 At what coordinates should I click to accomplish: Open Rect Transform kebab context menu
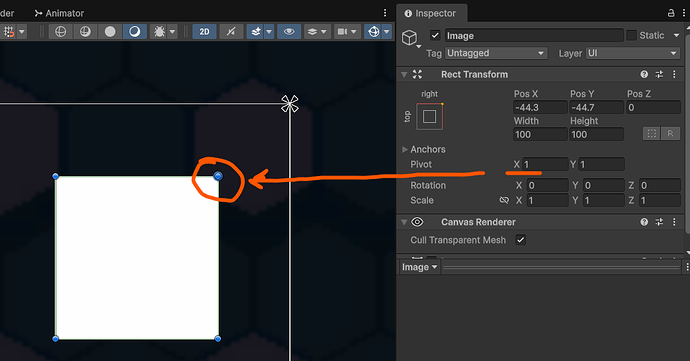tap(674, 74)
